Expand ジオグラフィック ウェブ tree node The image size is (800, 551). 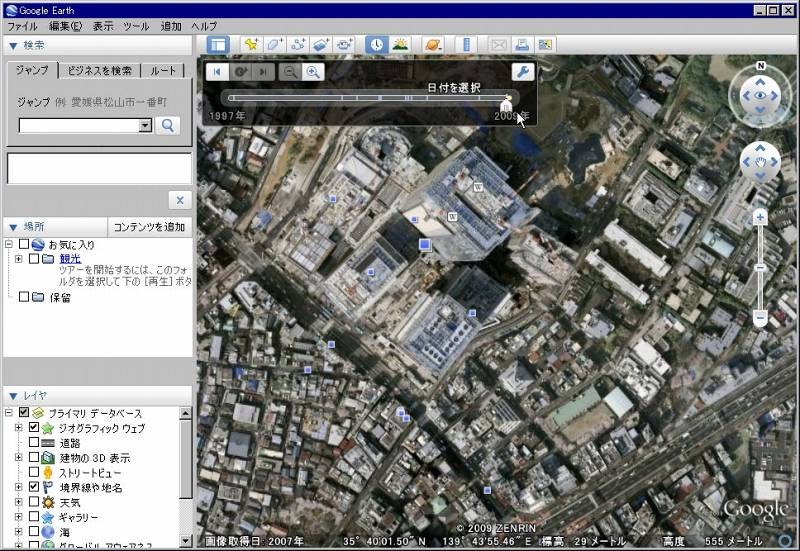[x=19, y=428]
